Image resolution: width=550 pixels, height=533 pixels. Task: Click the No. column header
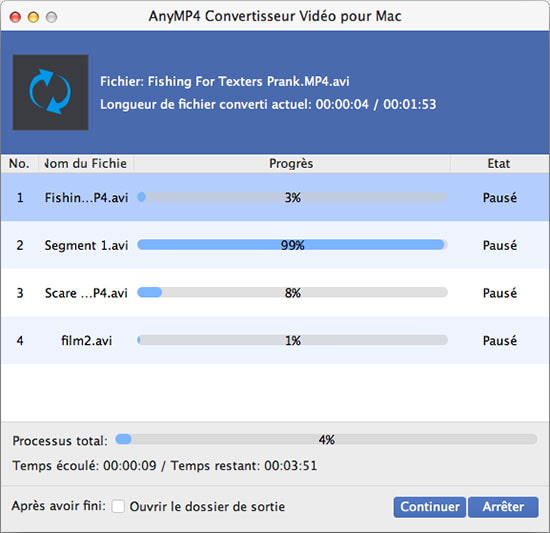19,163
